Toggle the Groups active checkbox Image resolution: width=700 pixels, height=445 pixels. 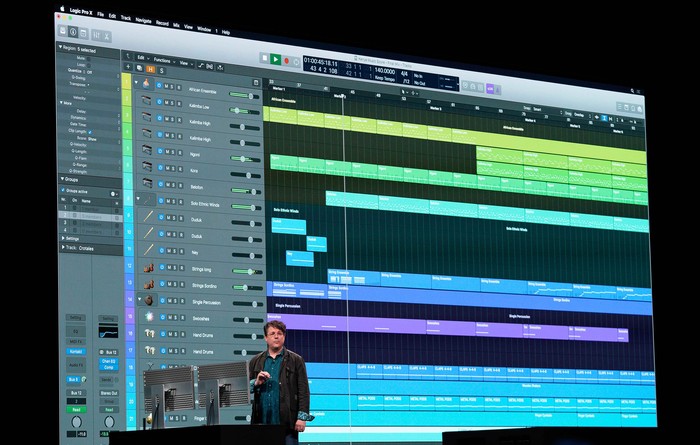pyautogui.click(x=63, y=190)
